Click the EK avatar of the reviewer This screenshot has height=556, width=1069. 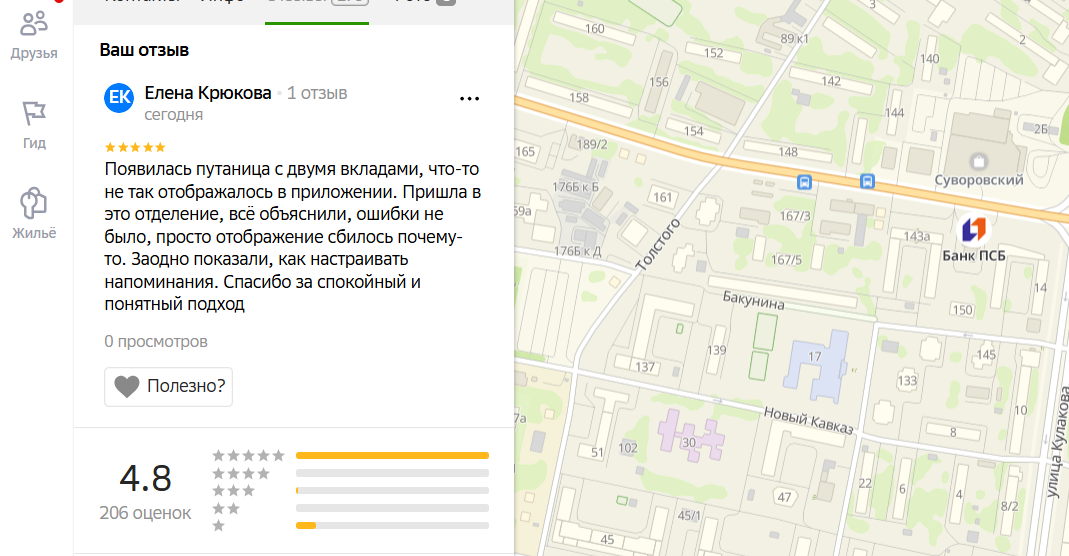tap(119, 97)
